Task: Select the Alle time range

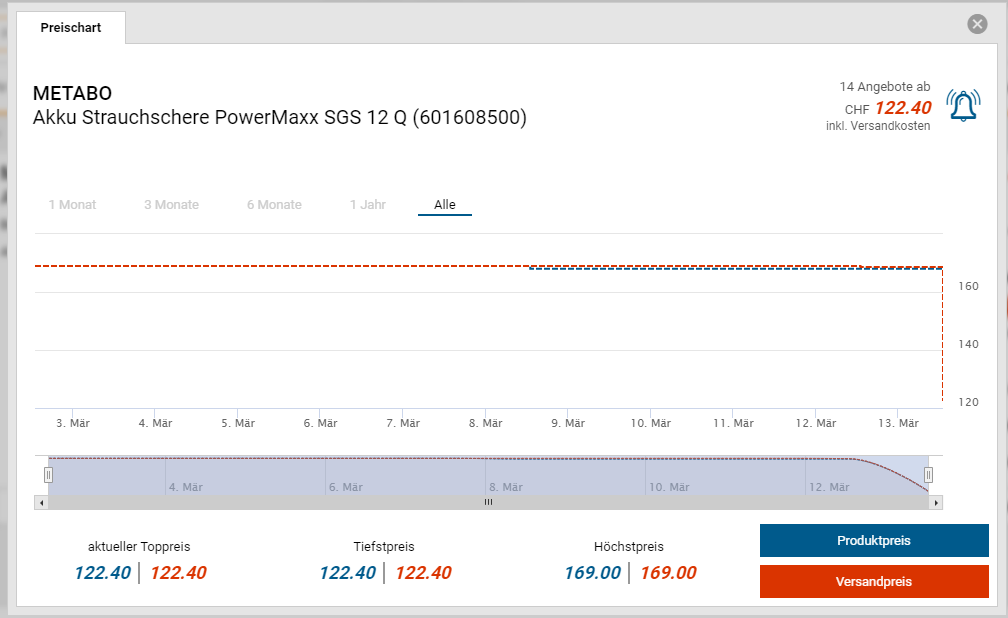Action: coord(444,205)
